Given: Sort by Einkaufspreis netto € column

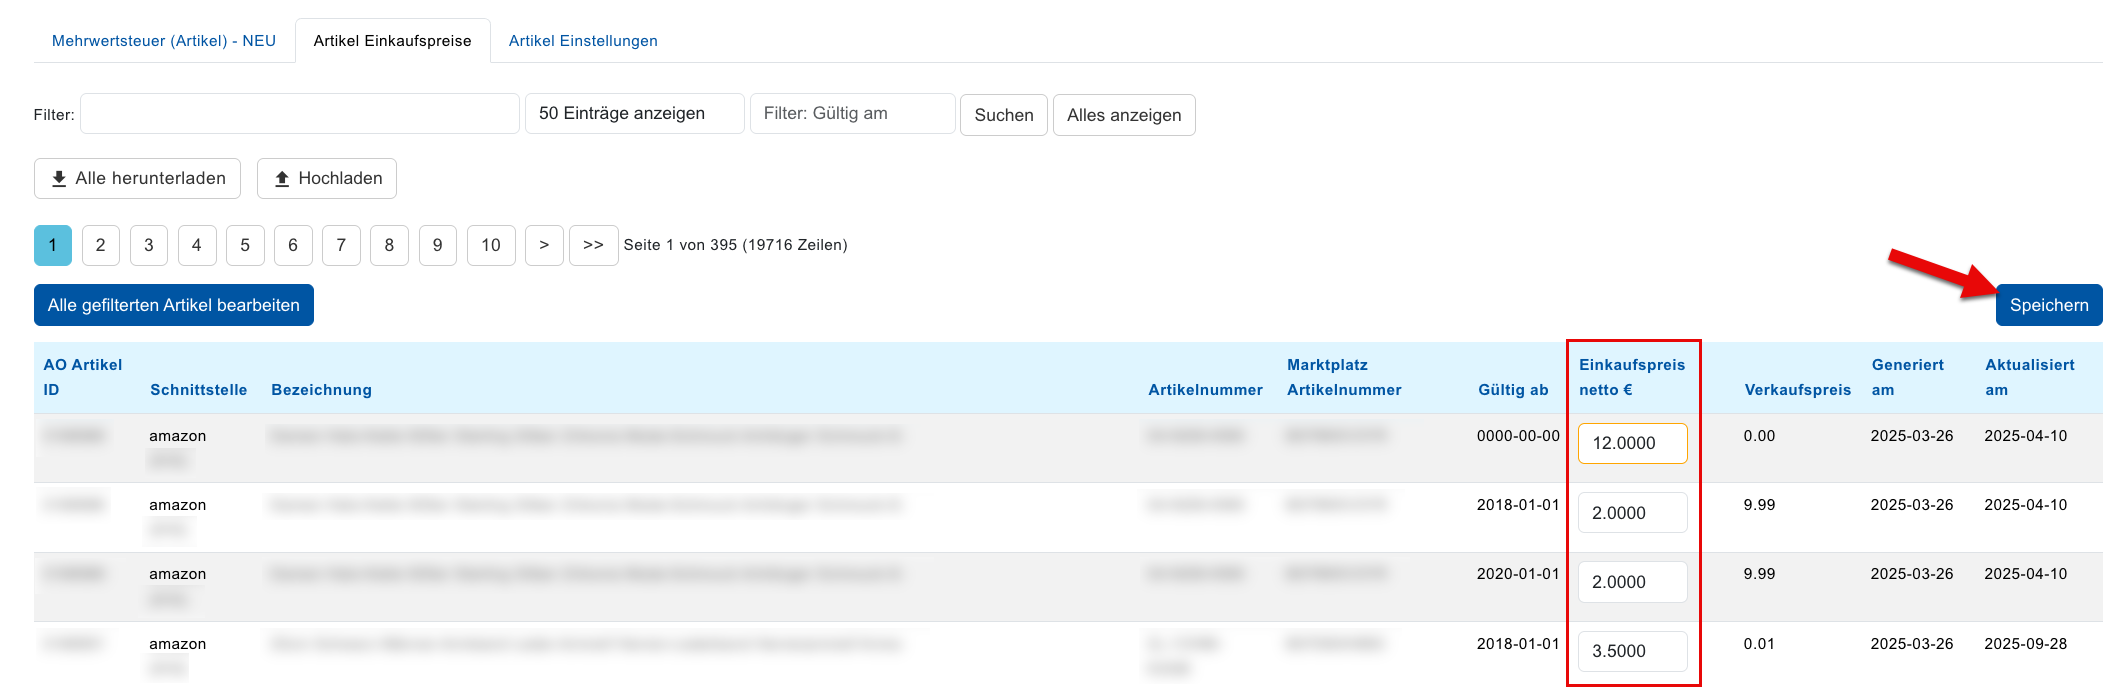Looking at the screenshot, I should coord(1632,377).
